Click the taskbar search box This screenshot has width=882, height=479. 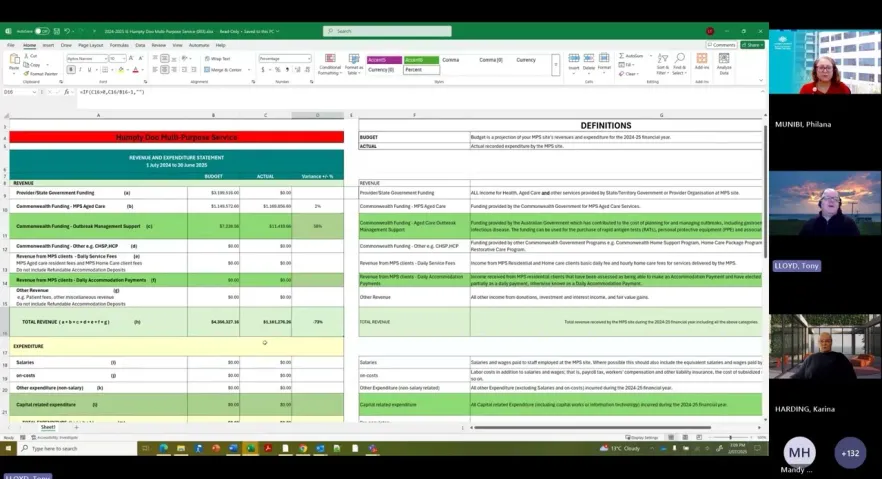pos(77,449)
